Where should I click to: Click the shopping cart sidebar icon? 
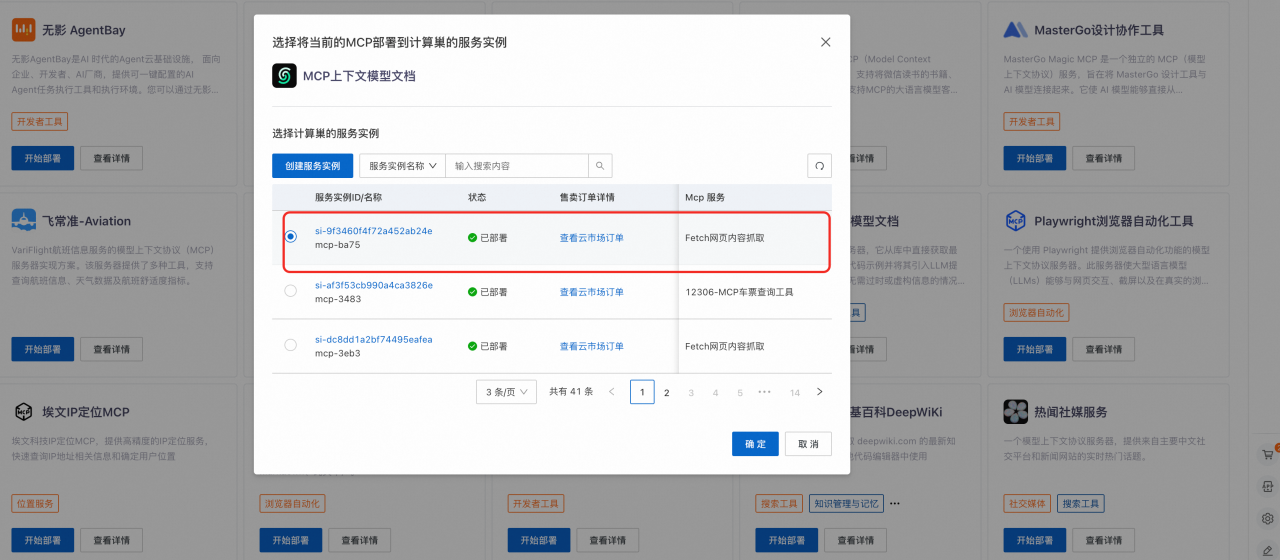(1267, 453)
